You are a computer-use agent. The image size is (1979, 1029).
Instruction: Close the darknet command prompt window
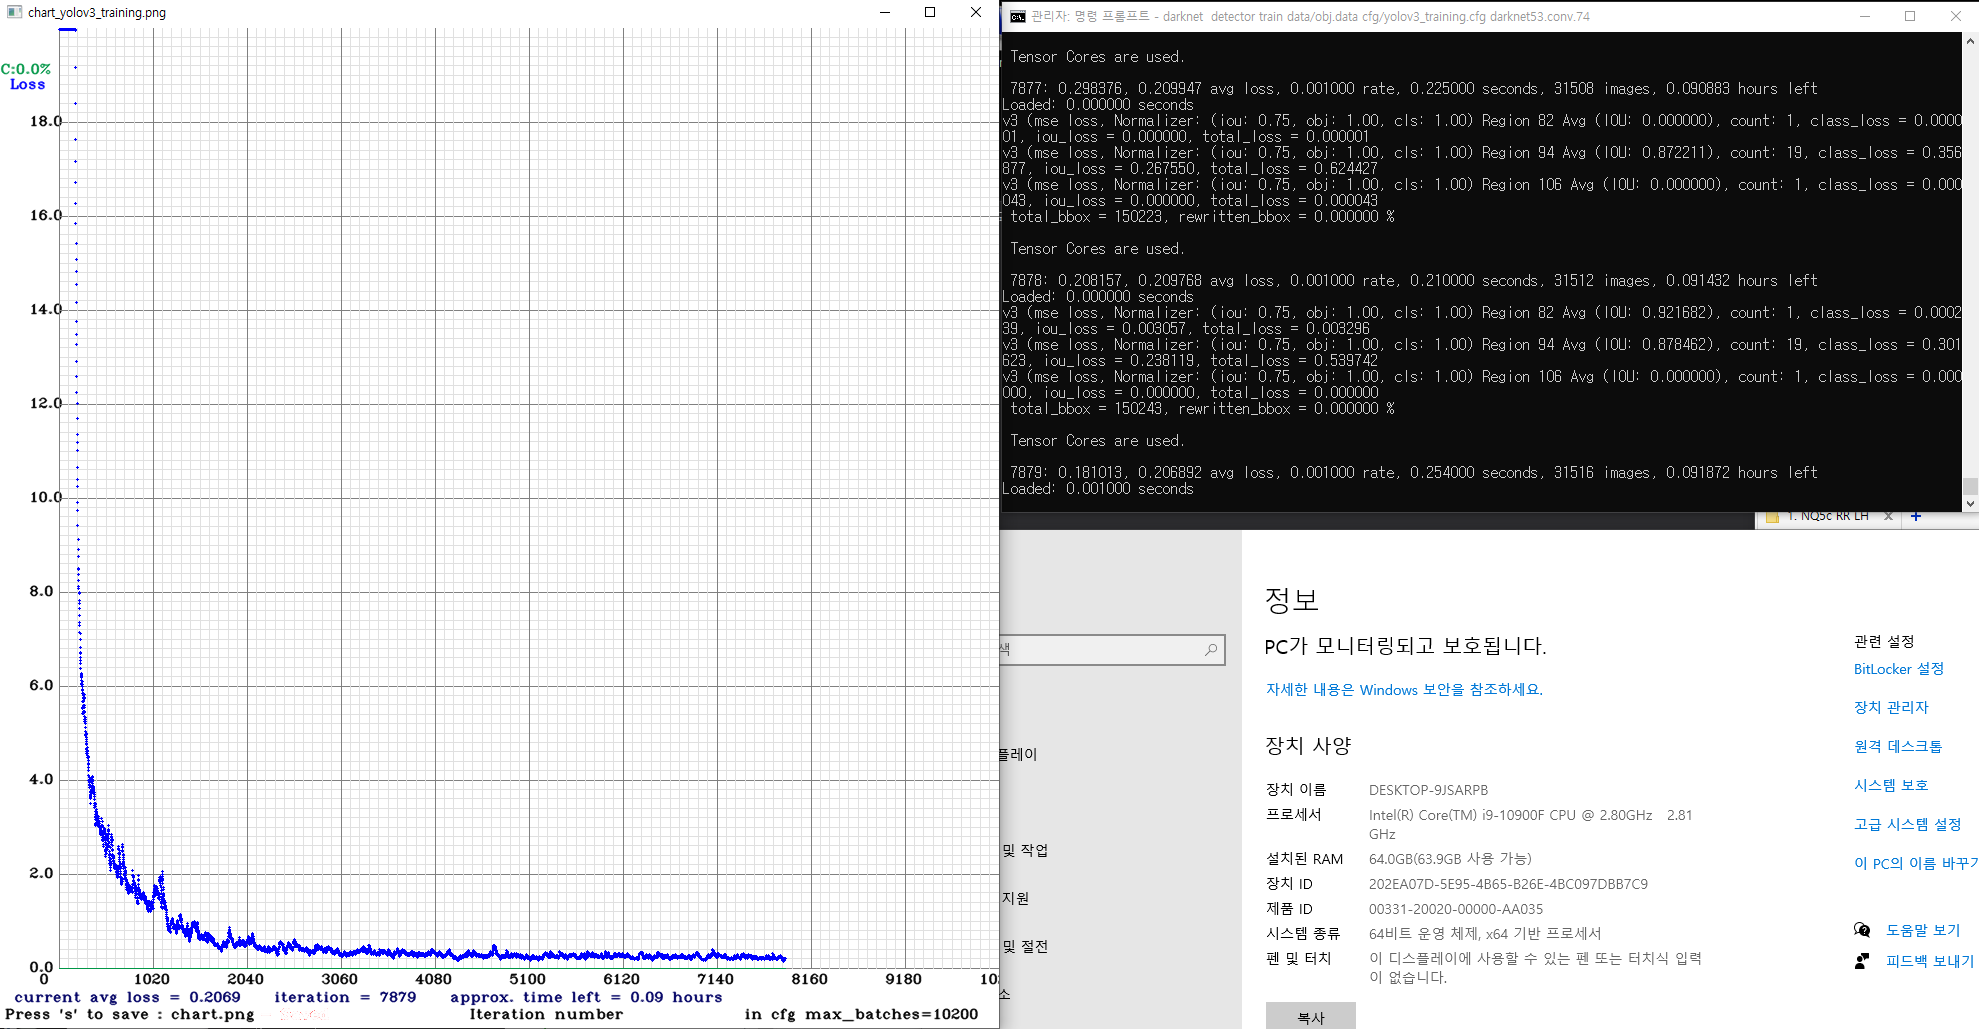(1956, 16)
